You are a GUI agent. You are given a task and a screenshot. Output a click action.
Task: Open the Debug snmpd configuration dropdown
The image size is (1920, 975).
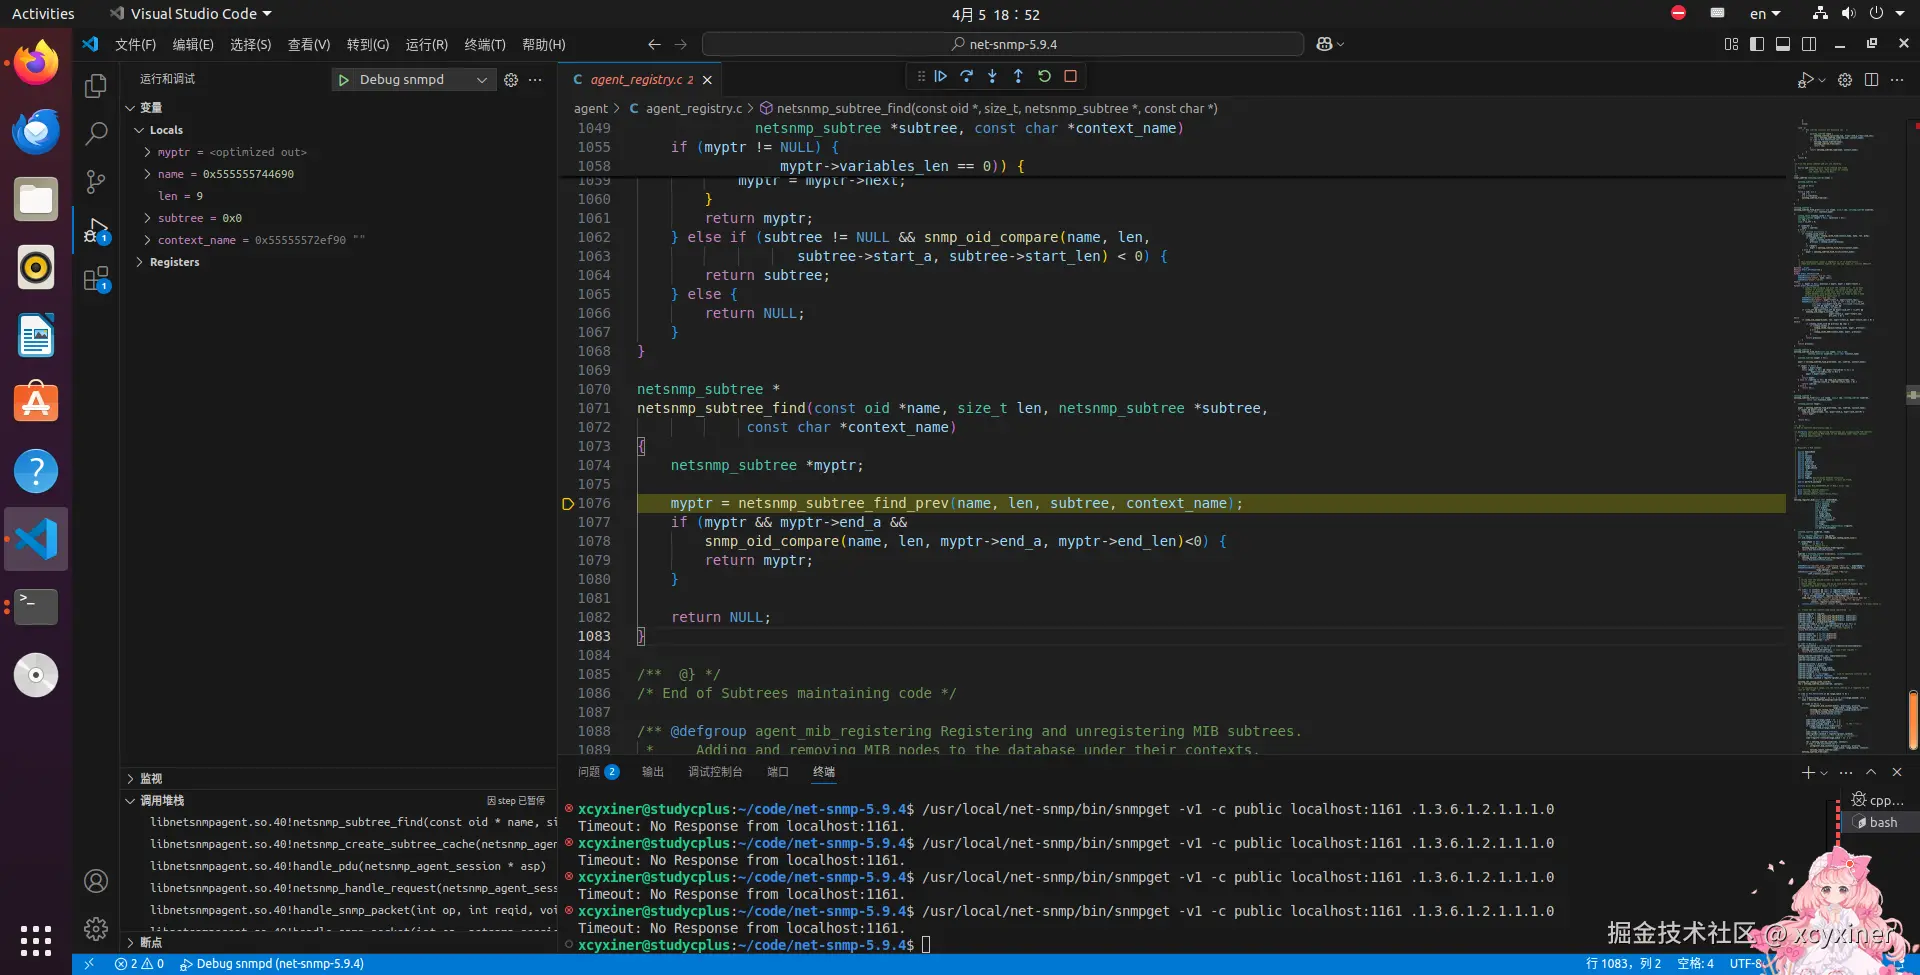(x=482, y=80)
